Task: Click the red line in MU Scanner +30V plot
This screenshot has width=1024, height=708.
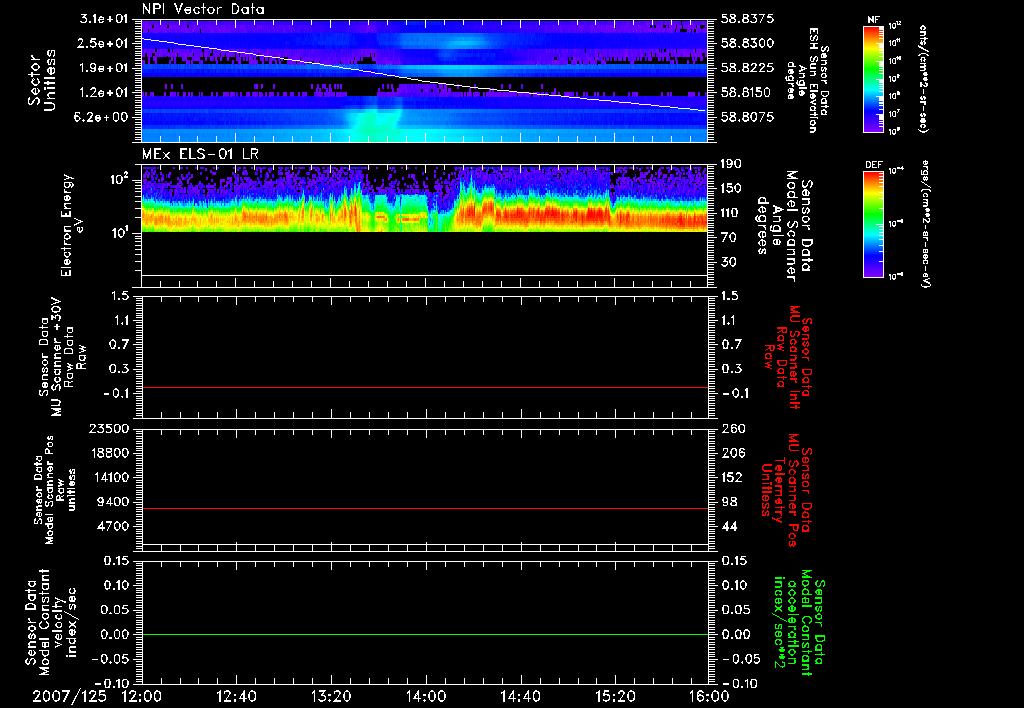Action: pyautogui.click(x=425, y=387)
